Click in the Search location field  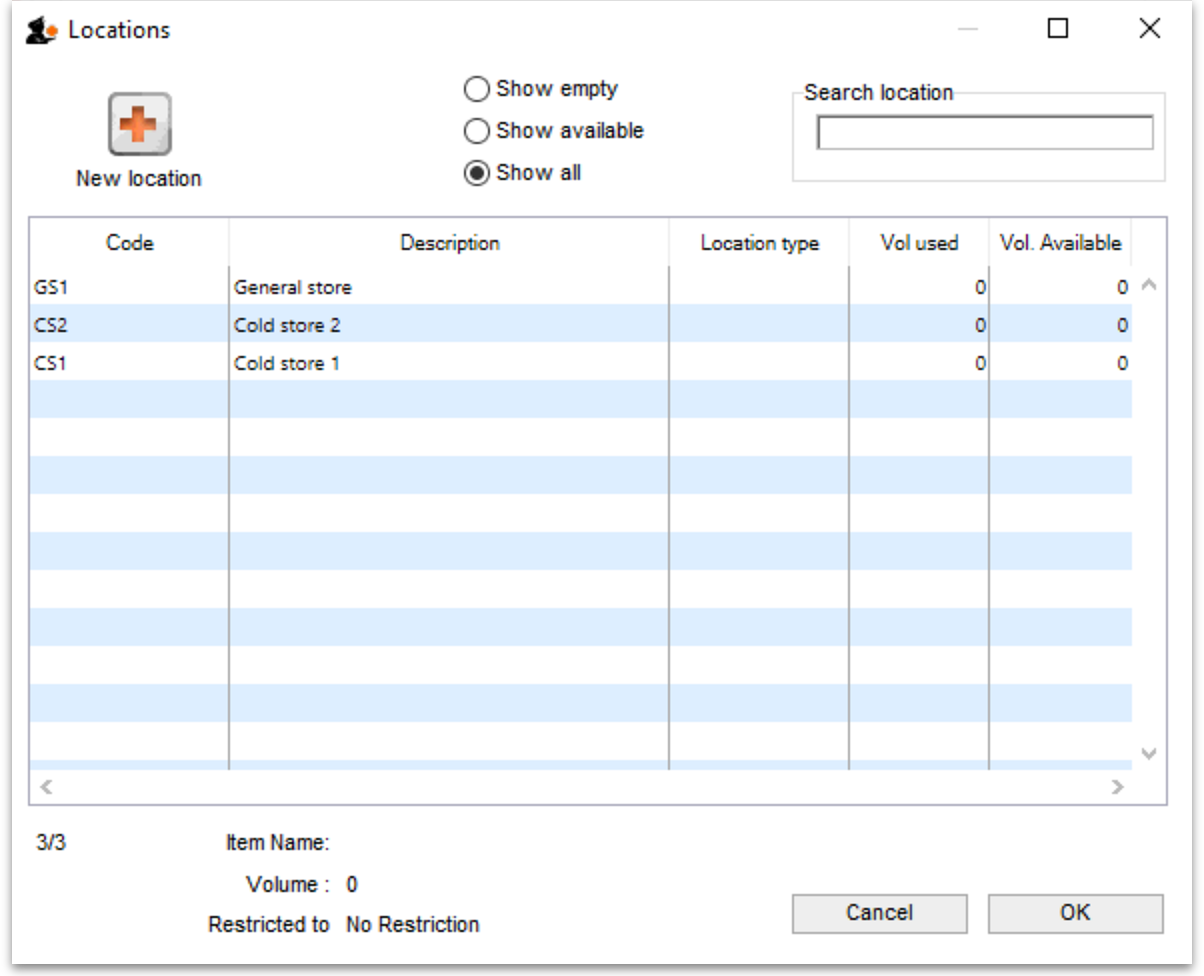[x=984, y=132]
